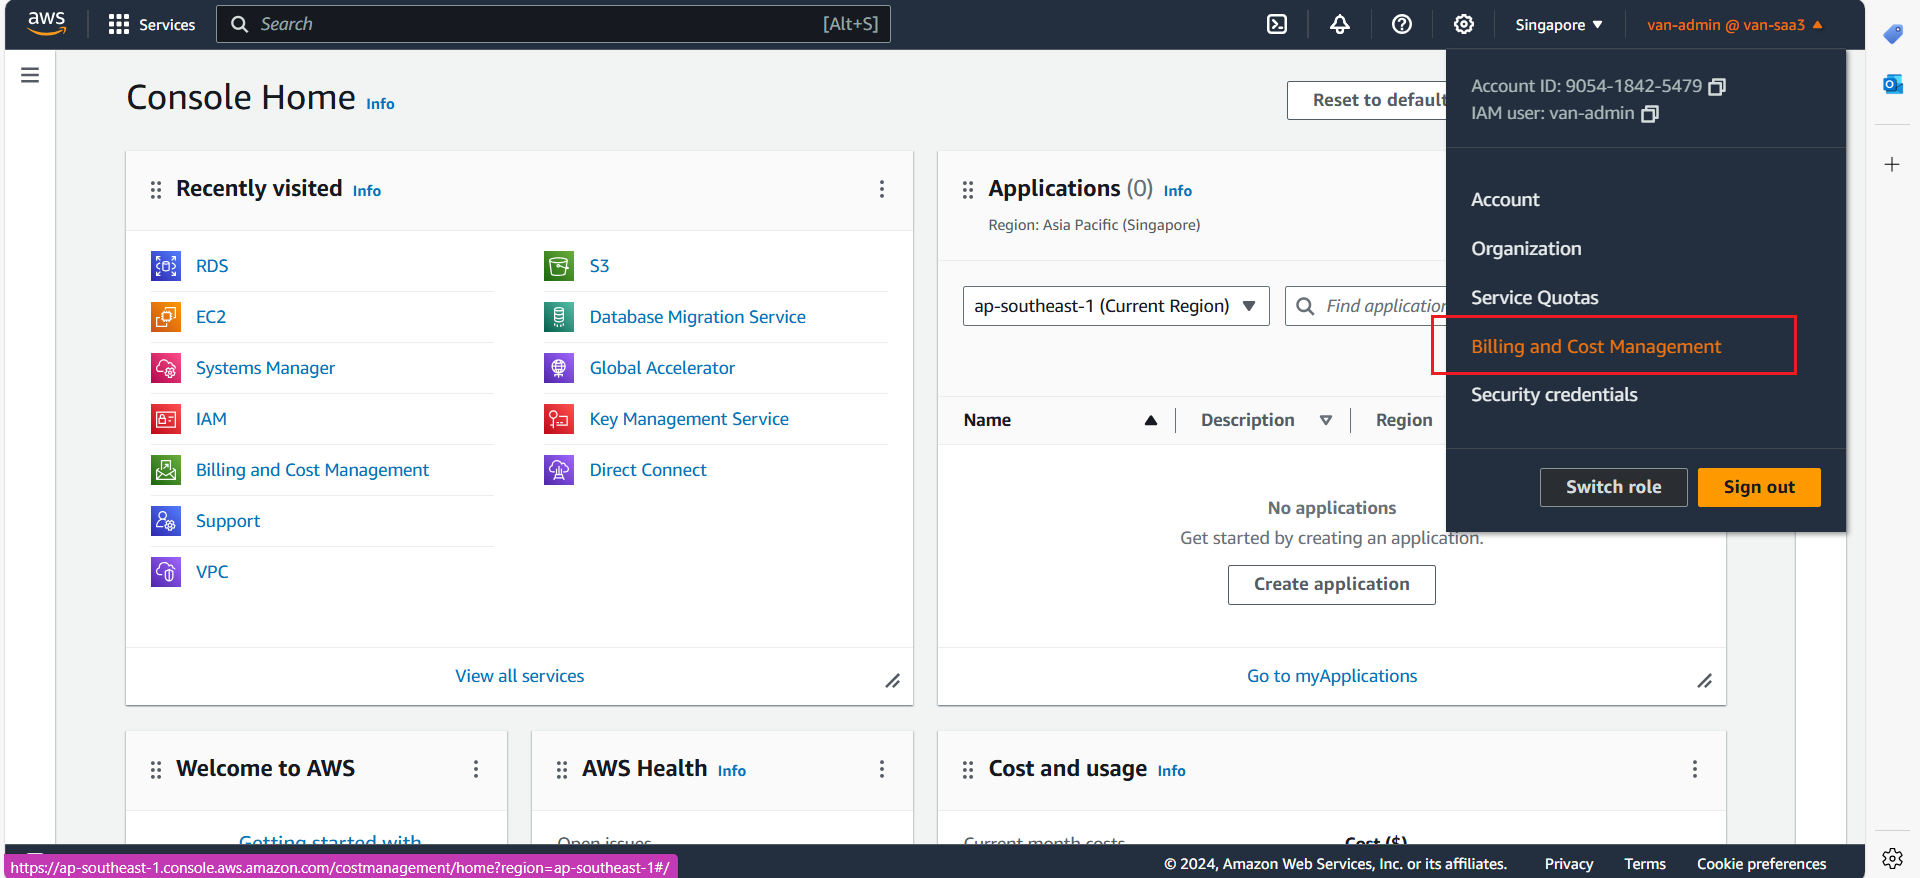The width and height of the screenshot is (1920, 878).
Task: Click the VPC service icon
Action: [166, 572]
